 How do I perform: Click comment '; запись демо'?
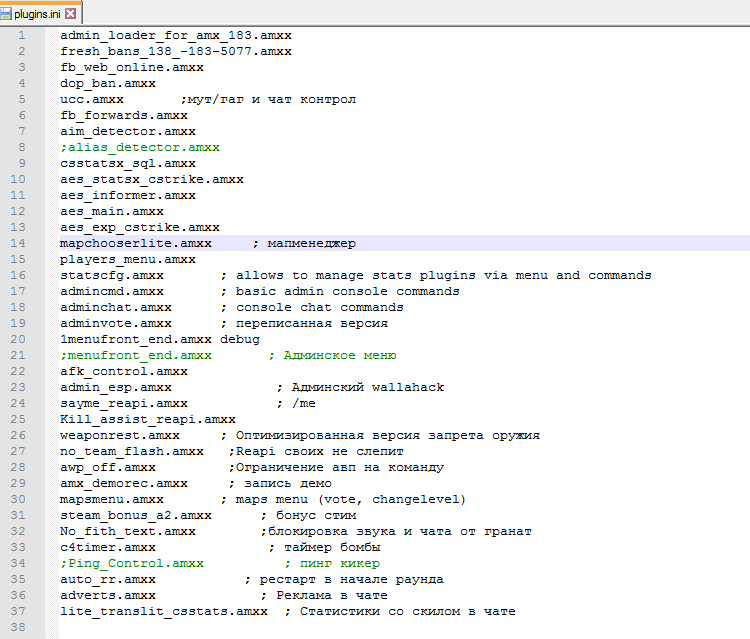point(280,484)
